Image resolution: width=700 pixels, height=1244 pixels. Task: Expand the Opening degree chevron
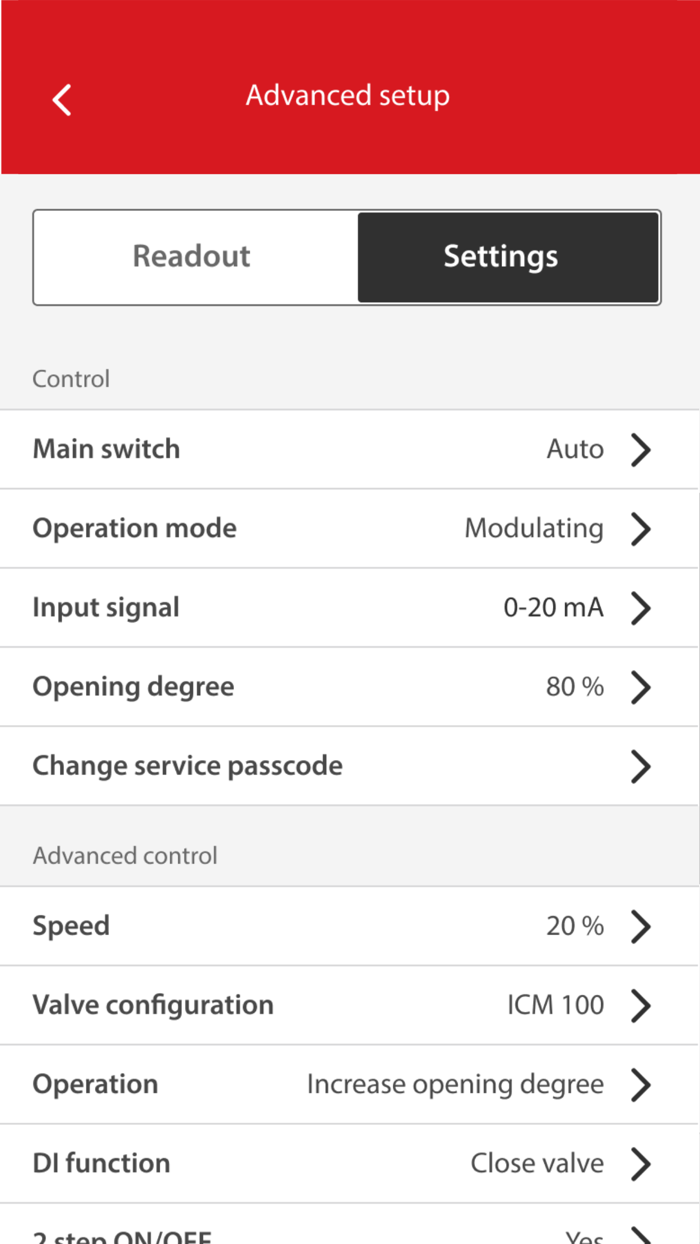coord(641,686)
